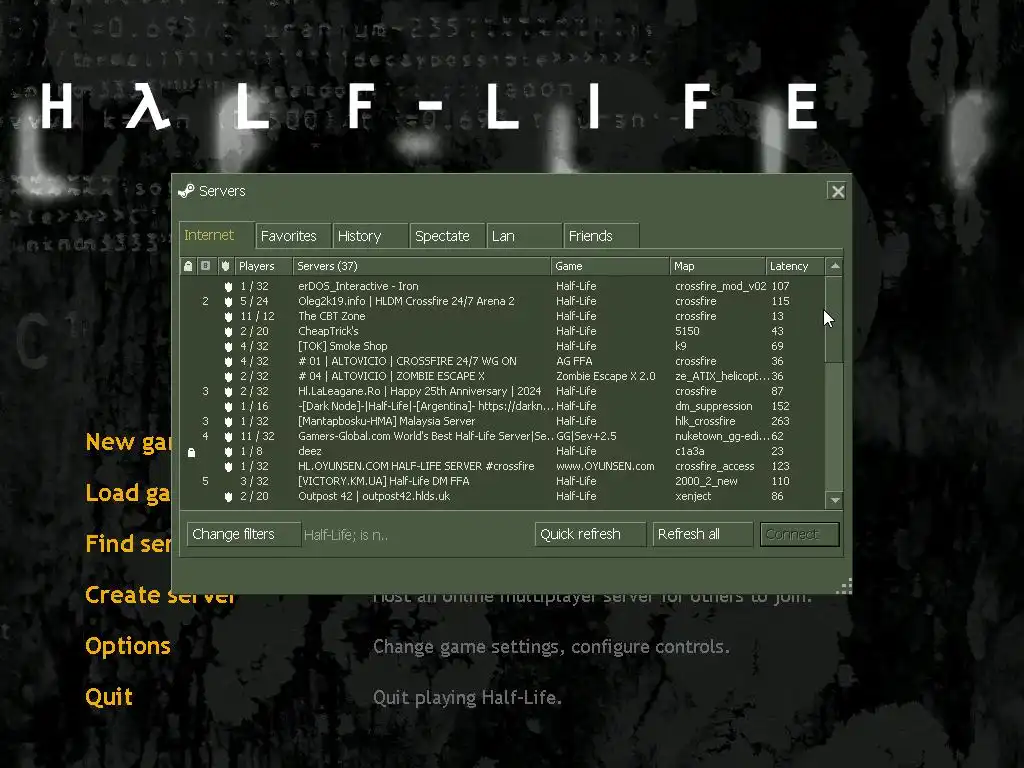Open the Lan tab
1024x768 pixels.
coord(524,236)
